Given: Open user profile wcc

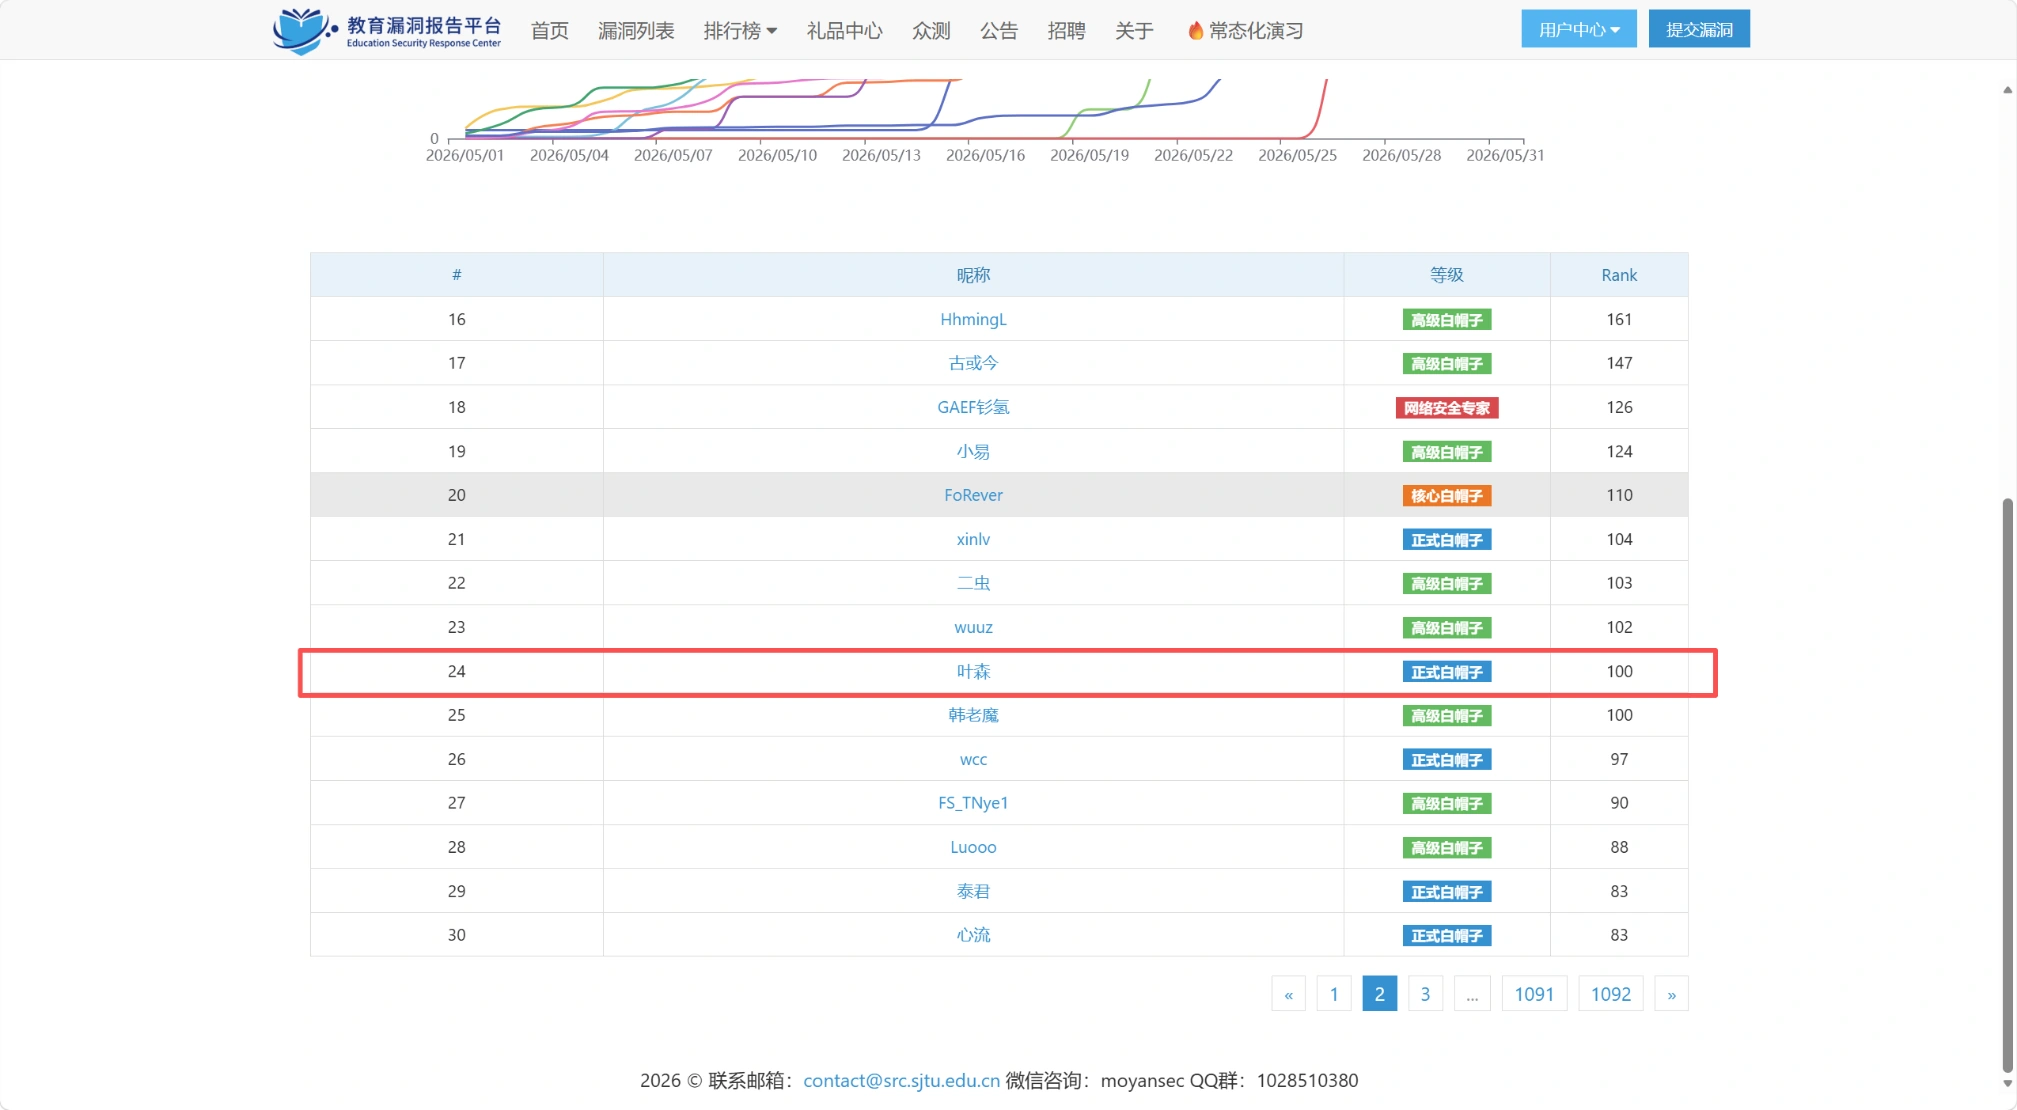Looking at the screenshot, I should pyautogui.click(x=973, y=759).
